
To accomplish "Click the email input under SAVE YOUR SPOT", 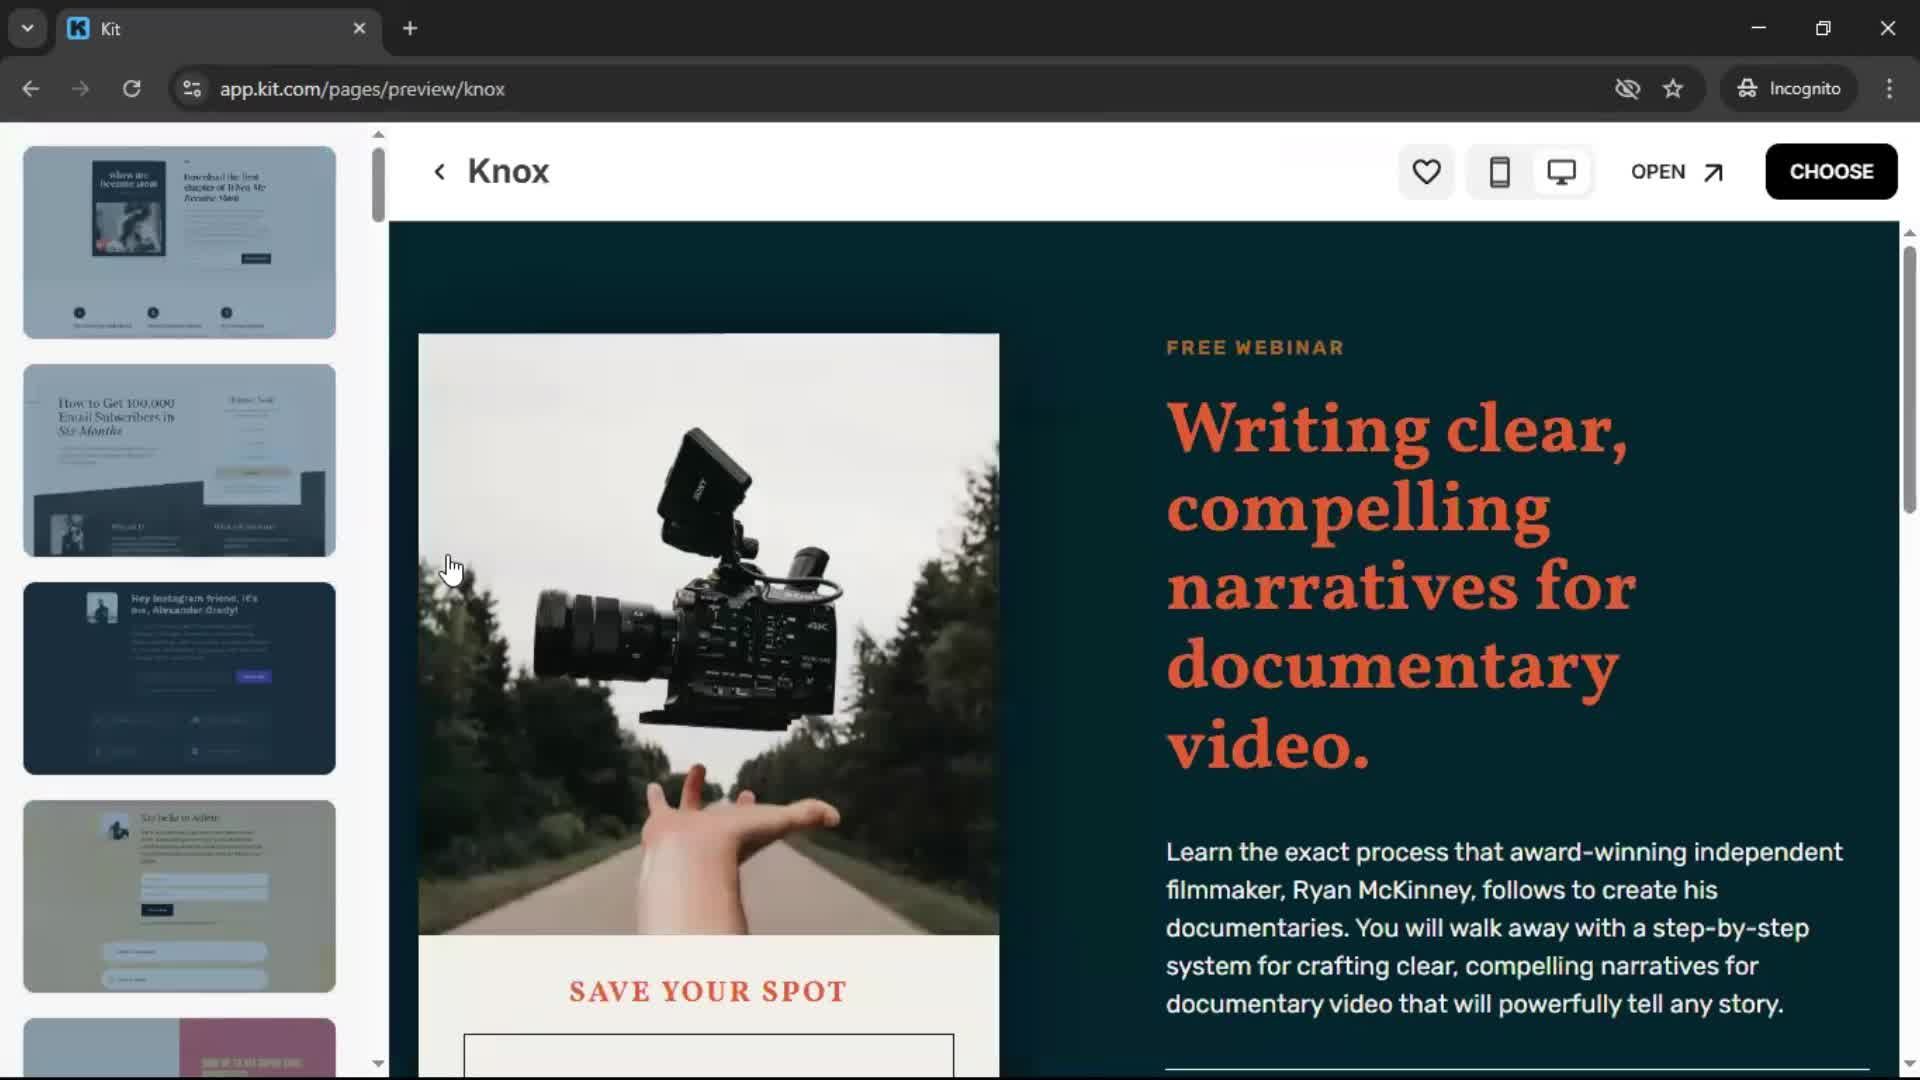I will 707,1058.
